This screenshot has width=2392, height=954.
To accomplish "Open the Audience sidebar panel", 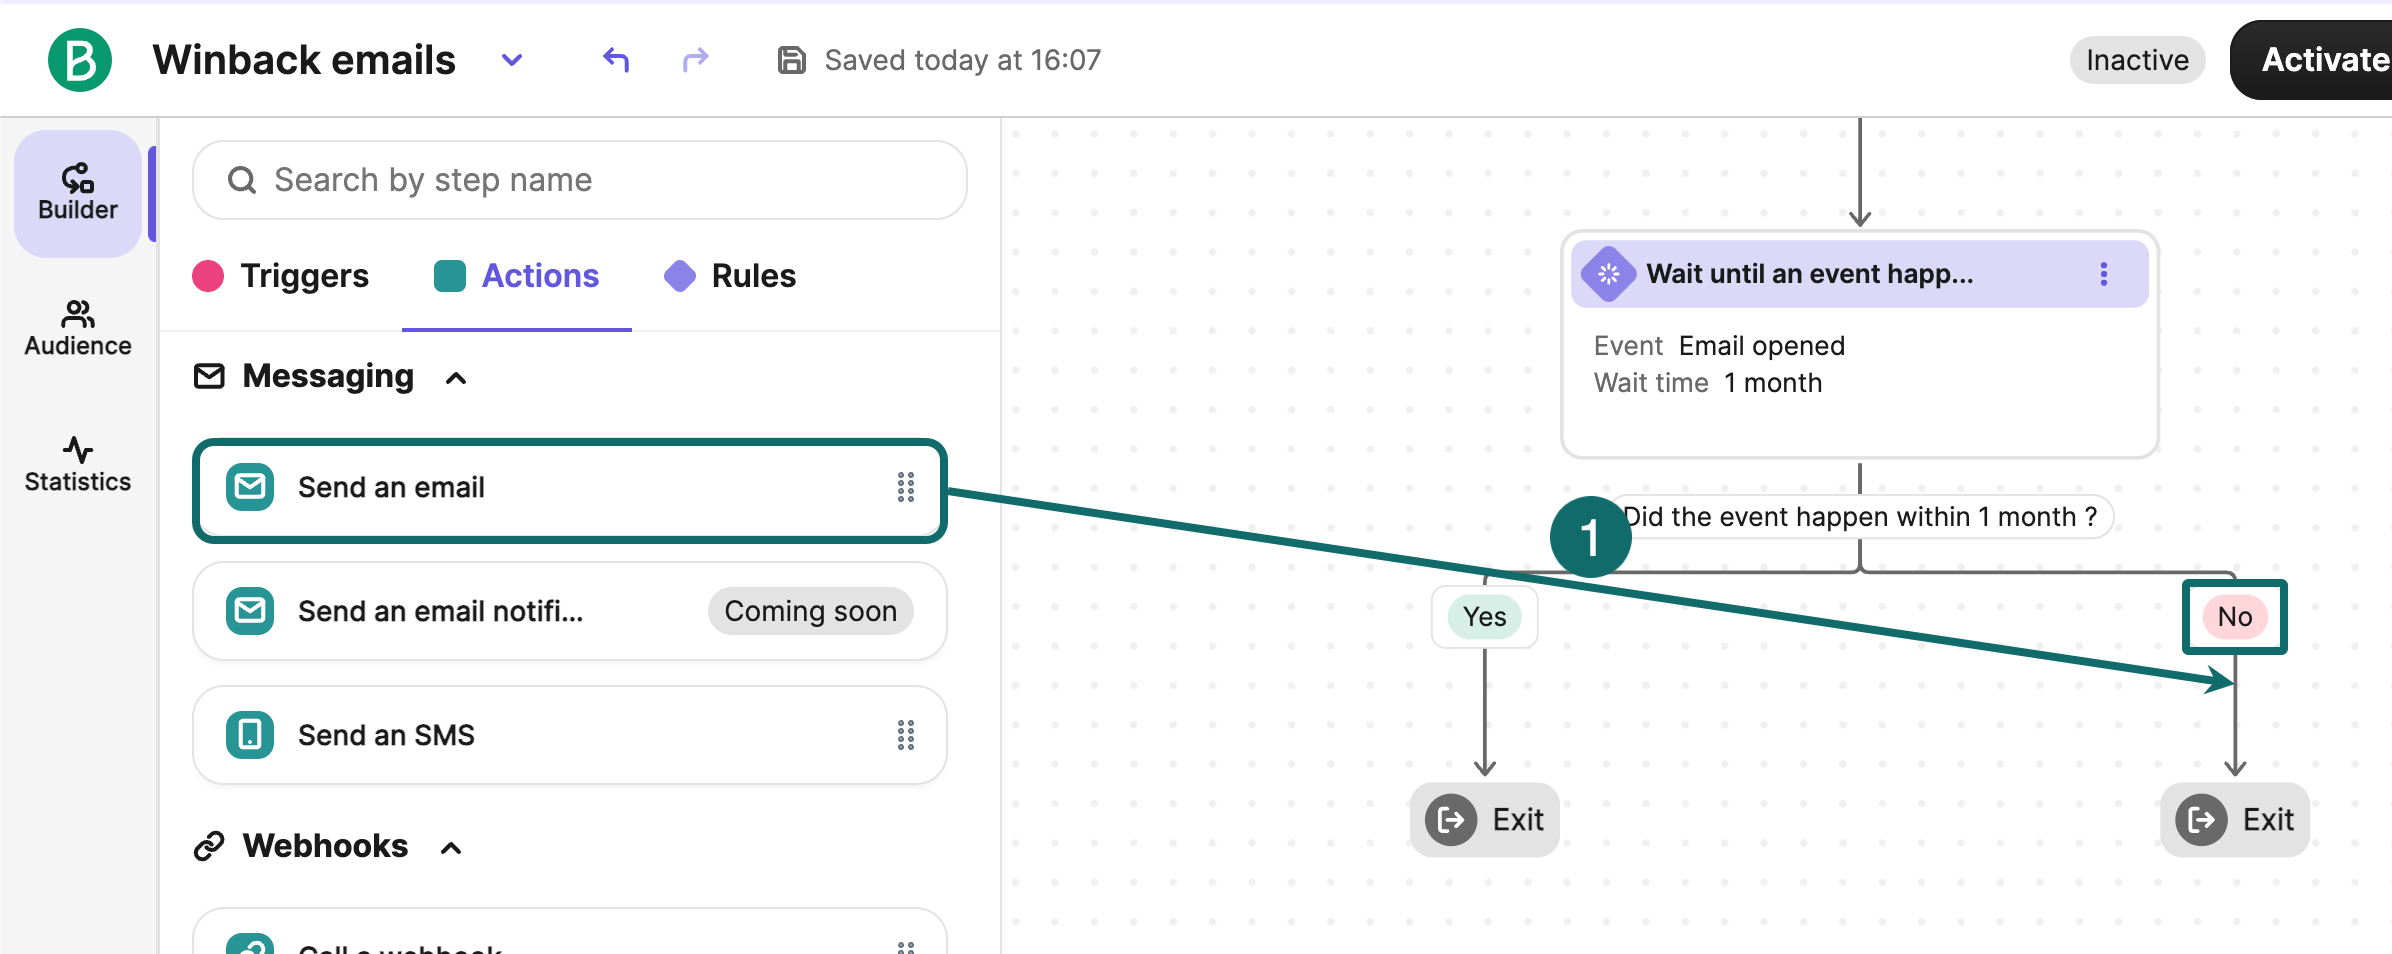I will coord(78,328).
